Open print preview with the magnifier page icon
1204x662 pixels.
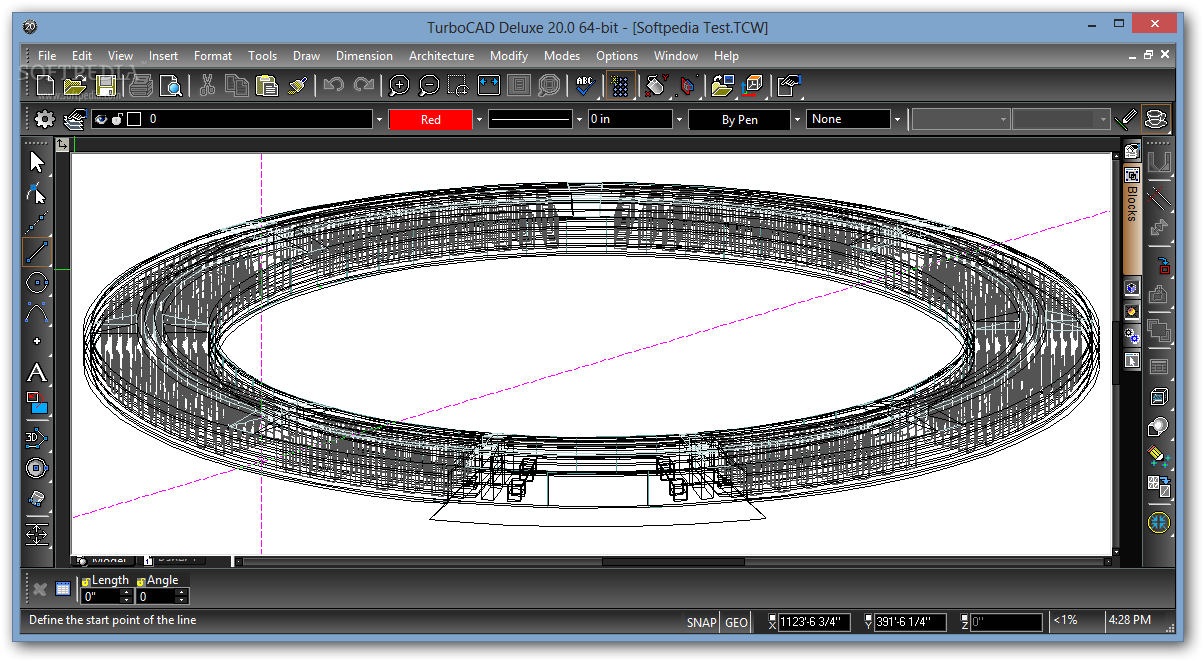[170, 86]
